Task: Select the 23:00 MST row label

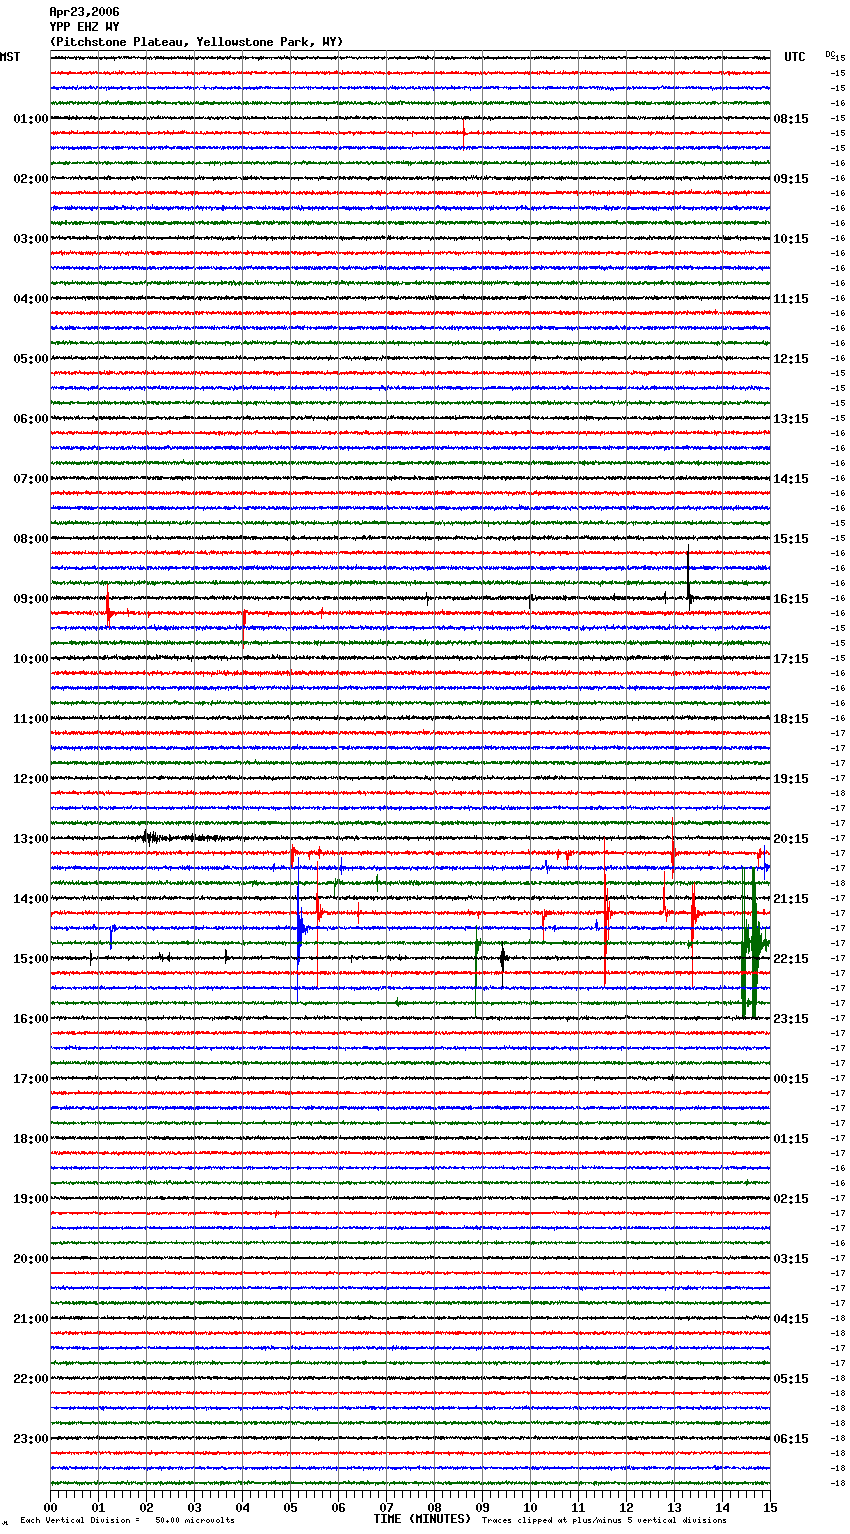Action: point(30,1439)
